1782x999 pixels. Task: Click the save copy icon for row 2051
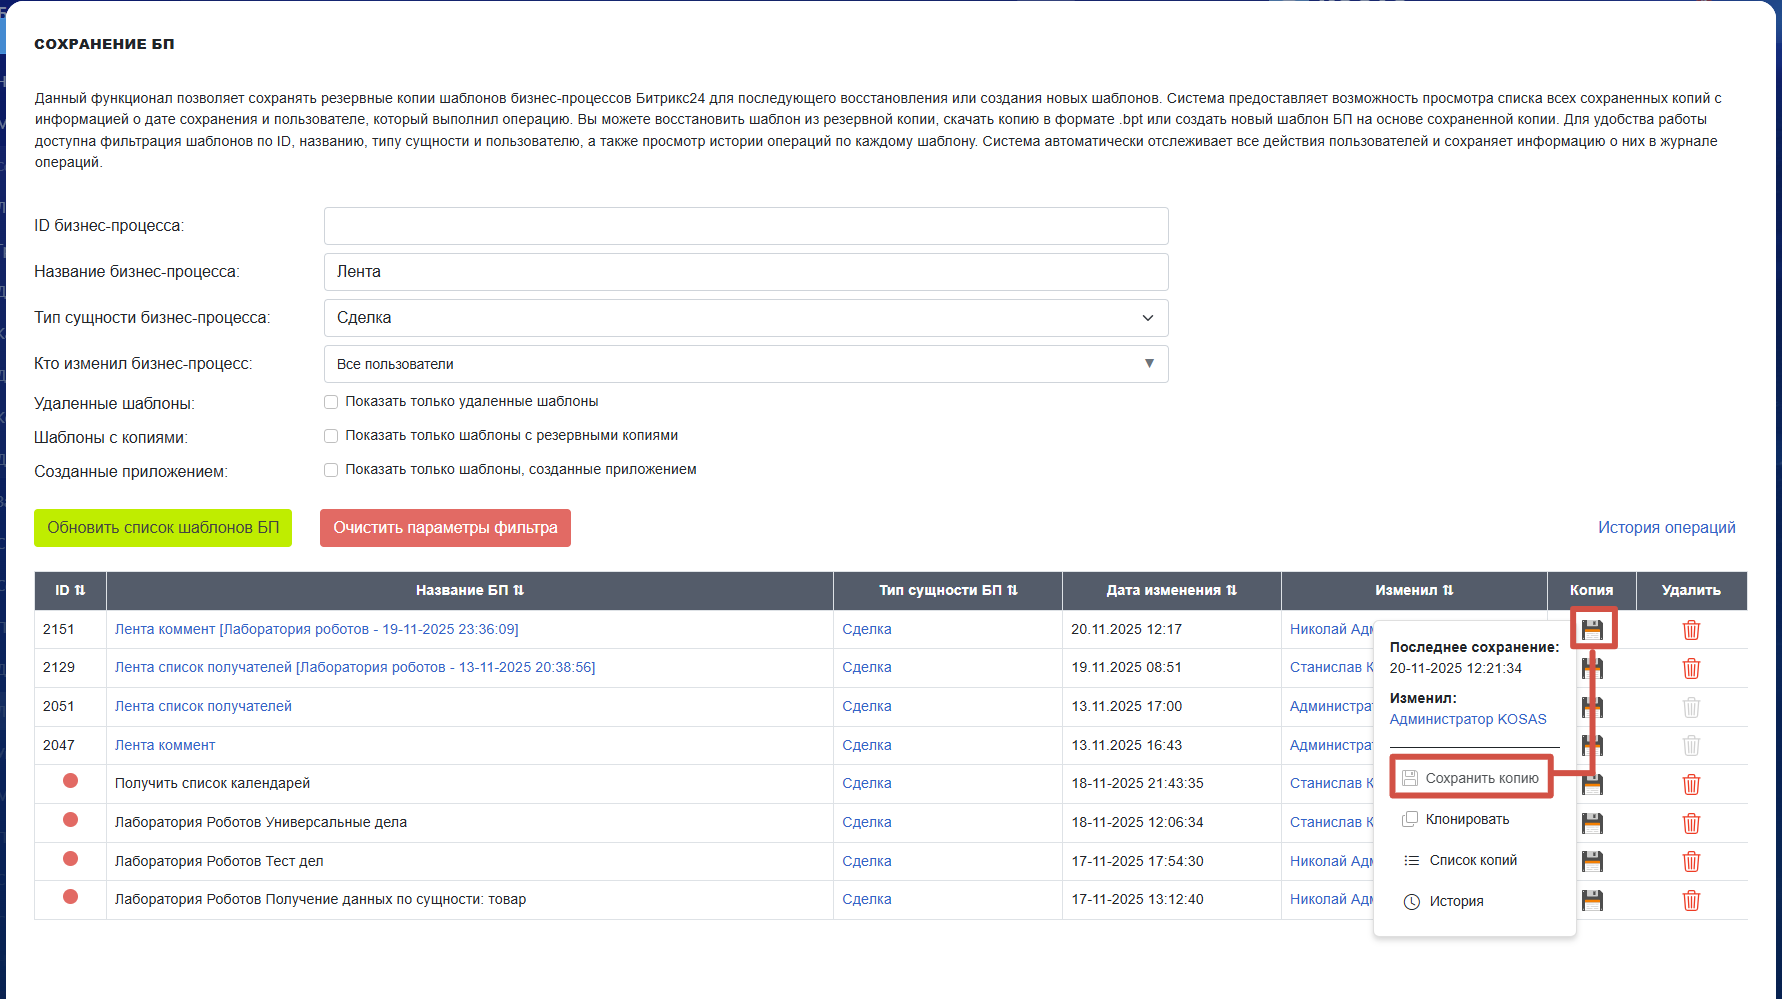pyautogui.click(x=1592, y=707)
